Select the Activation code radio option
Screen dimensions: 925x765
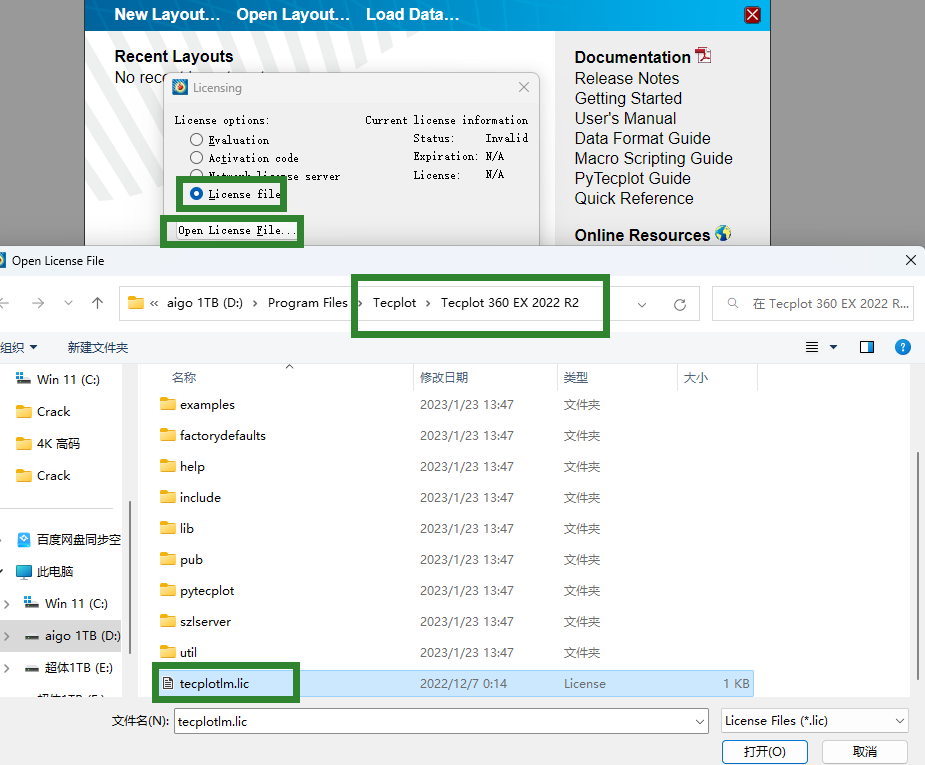tap(196, 157)
